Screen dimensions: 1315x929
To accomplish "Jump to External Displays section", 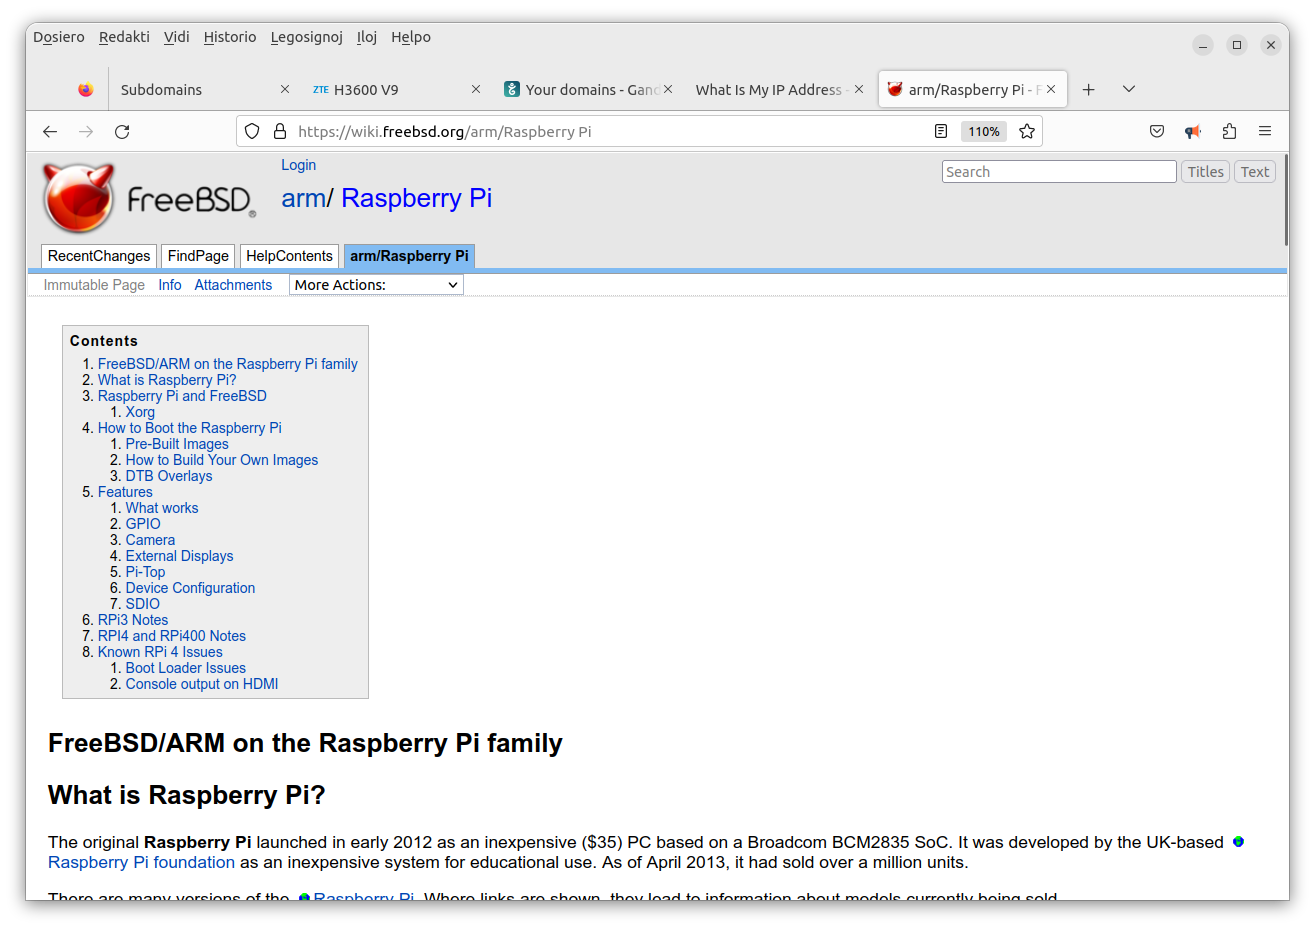I will 179,556.
